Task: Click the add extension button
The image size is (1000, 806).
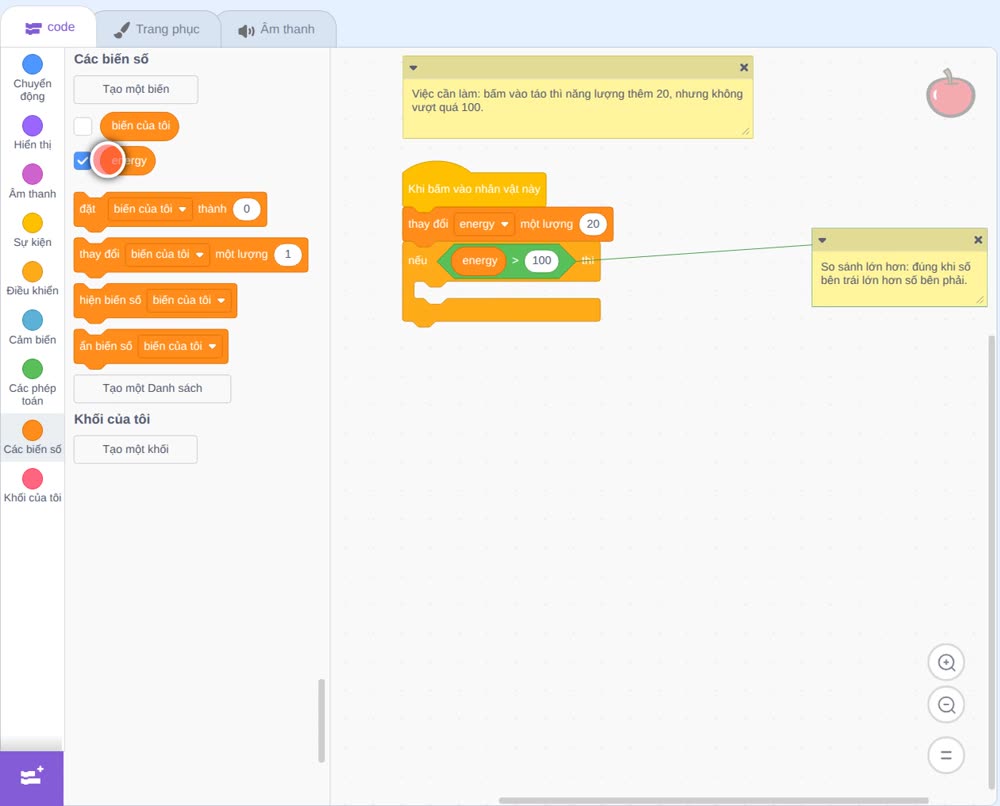Action: click(31, 777)
